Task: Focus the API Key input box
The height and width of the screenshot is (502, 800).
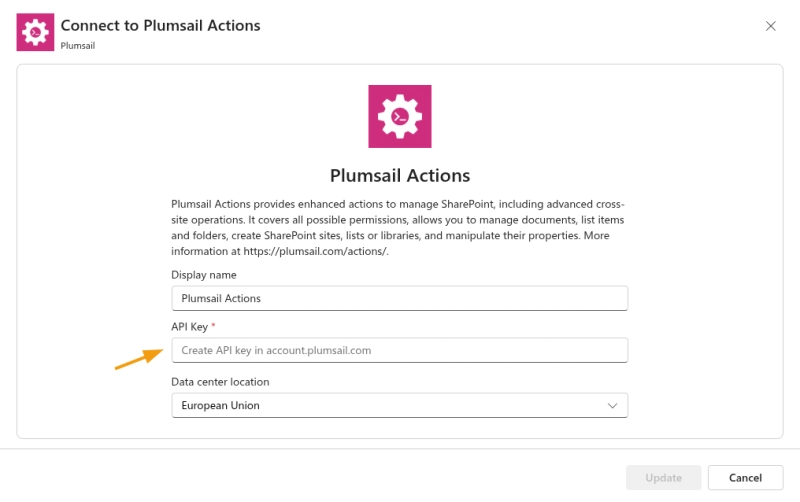Action: pos(399,350)
